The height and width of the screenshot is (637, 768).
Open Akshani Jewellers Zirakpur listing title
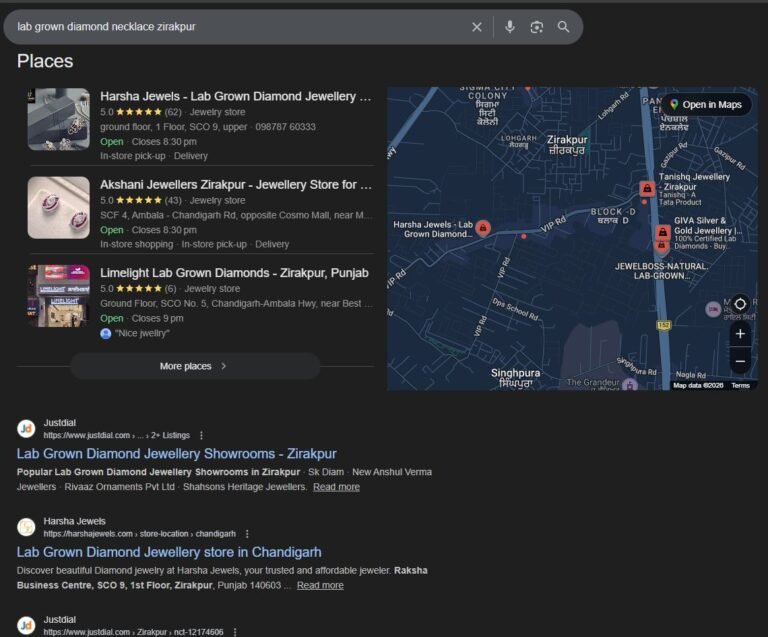[236, 185]
